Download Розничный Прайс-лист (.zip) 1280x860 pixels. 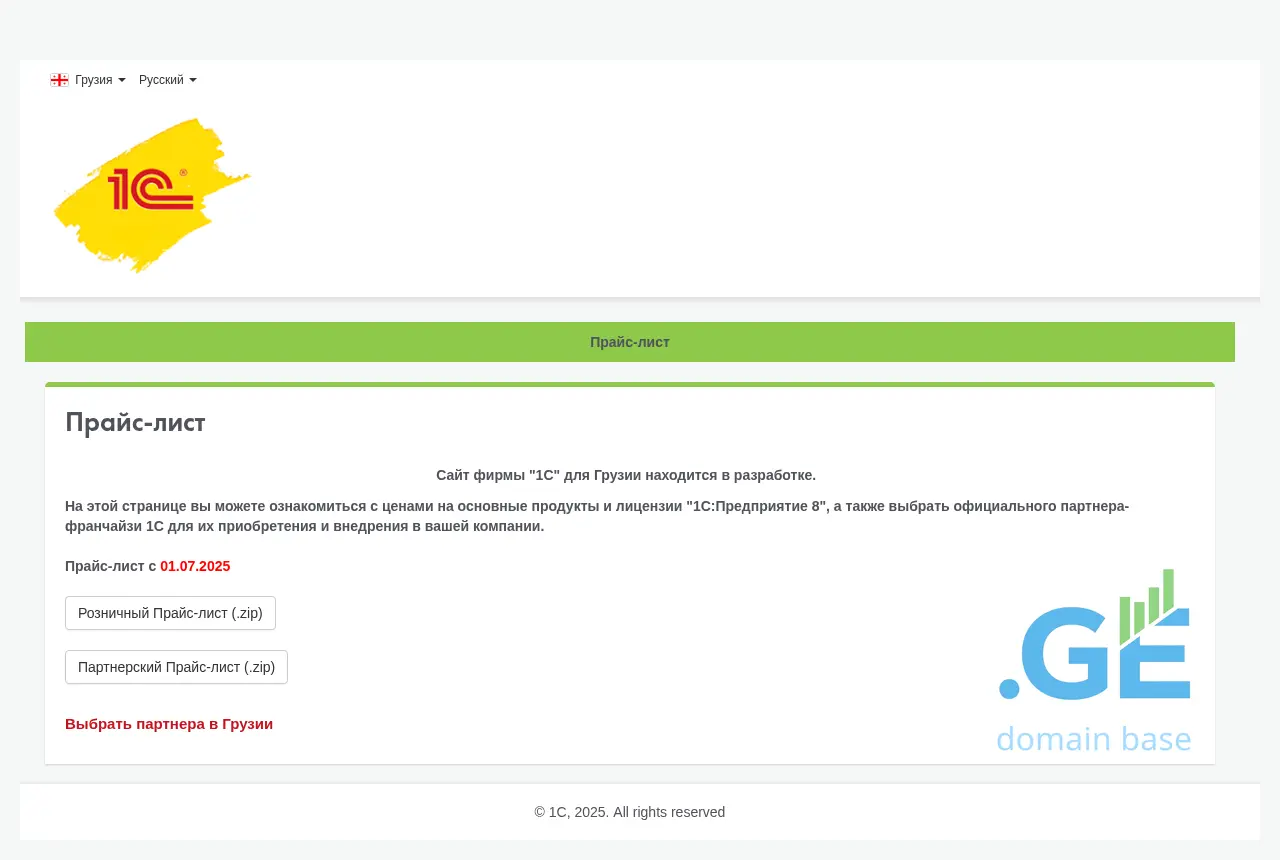[170, 613]
